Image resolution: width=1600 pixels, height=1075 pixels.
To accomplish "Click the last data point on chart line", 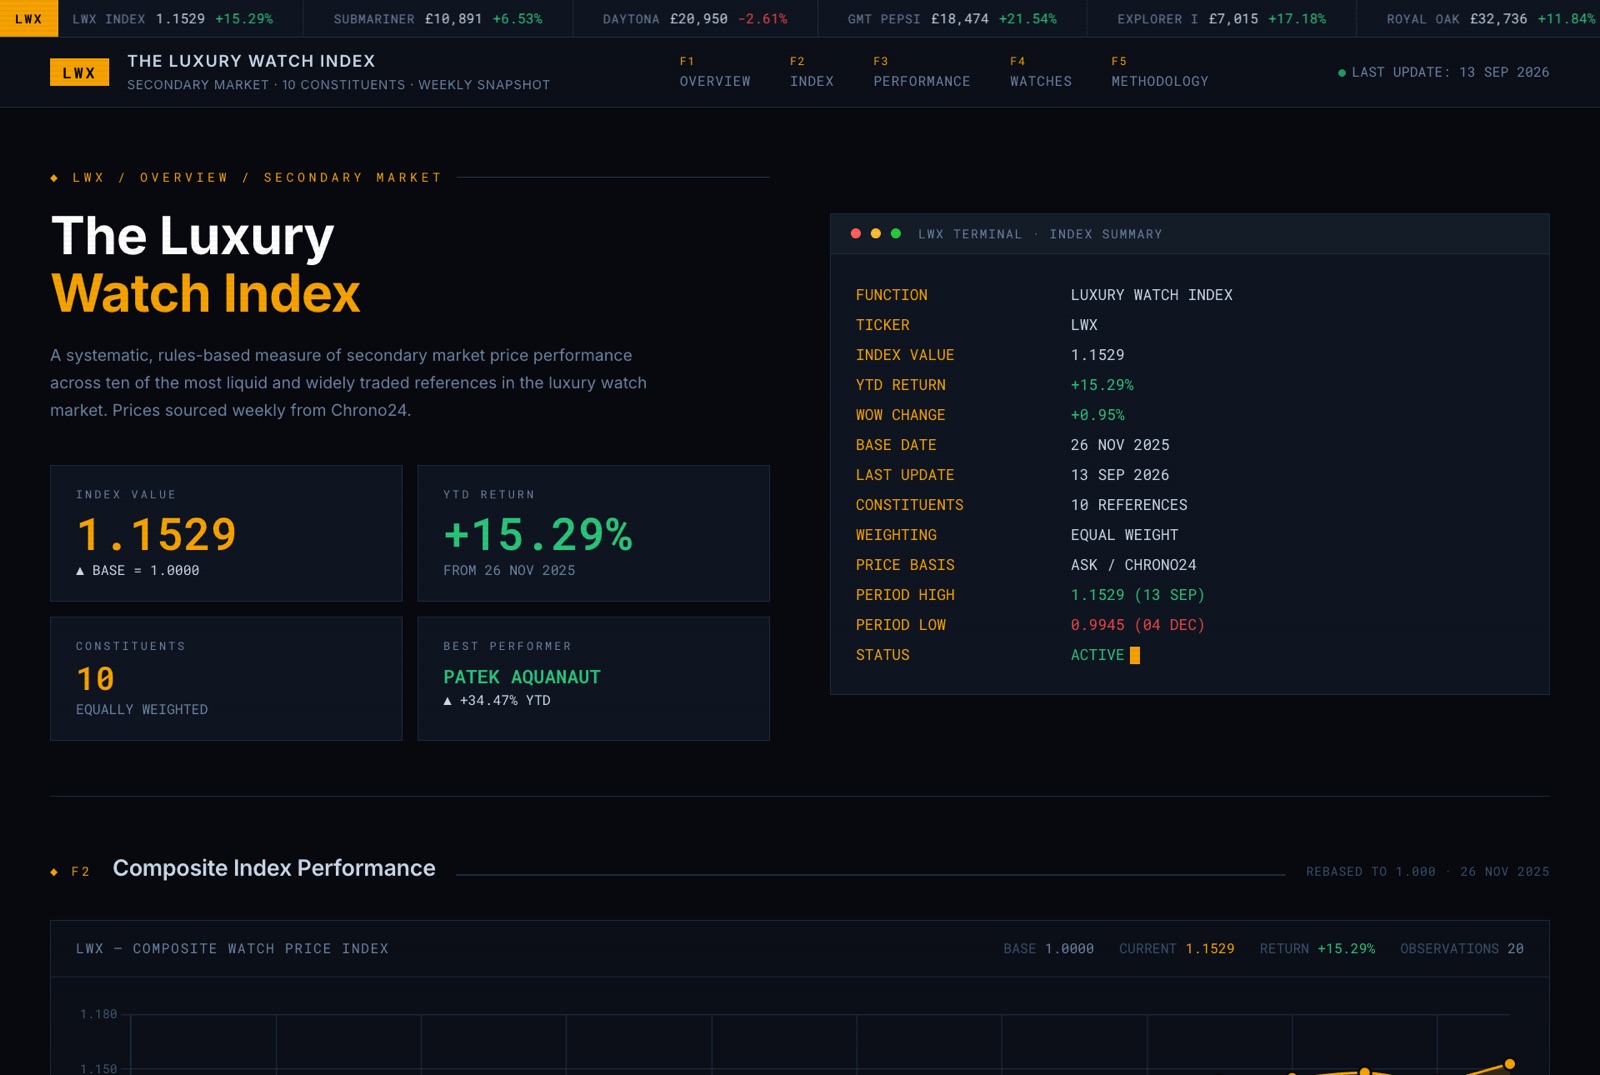I will point(1510,1064).
